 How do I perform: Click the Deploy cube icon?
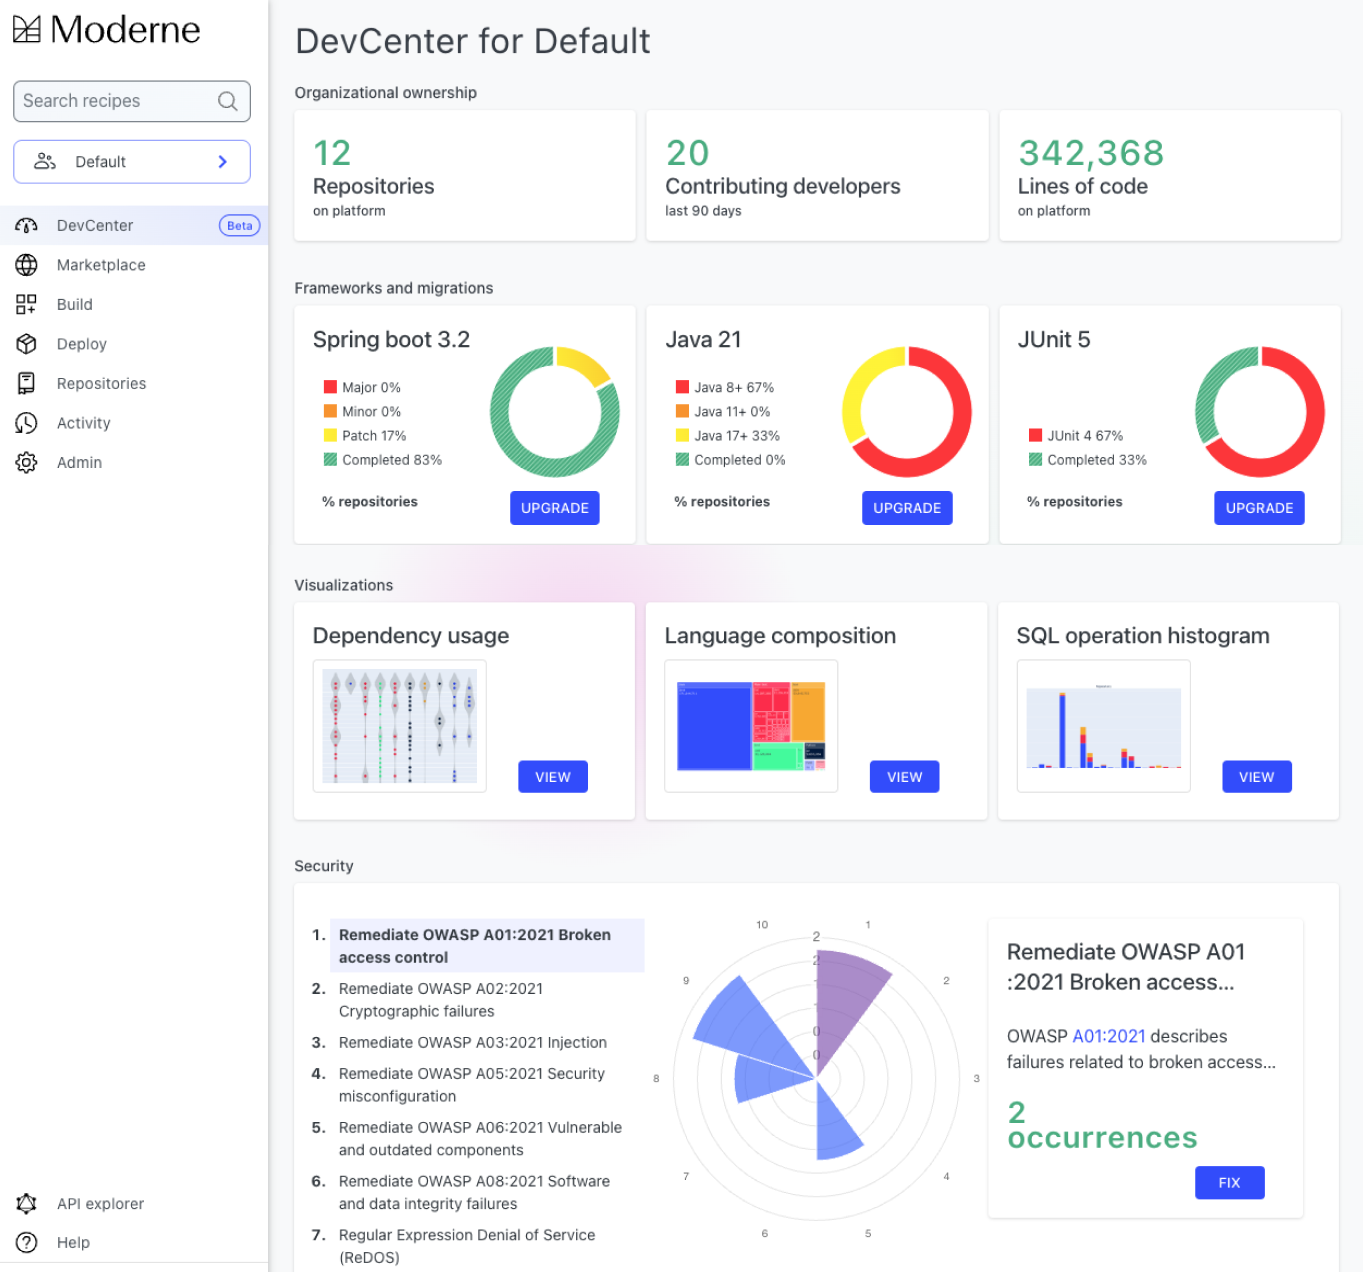point(27,344)
